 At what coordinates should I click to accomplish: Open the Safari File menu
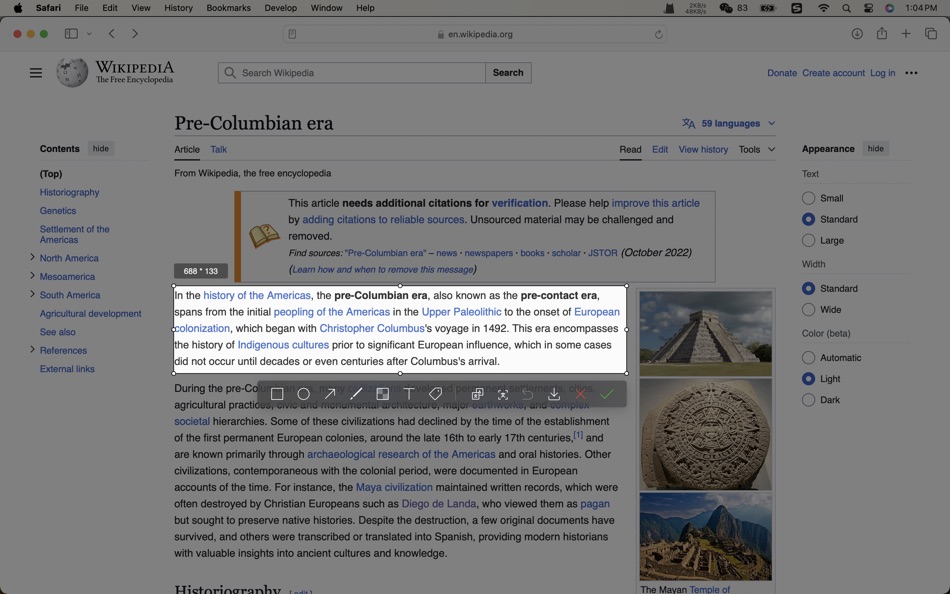[81, 8]
